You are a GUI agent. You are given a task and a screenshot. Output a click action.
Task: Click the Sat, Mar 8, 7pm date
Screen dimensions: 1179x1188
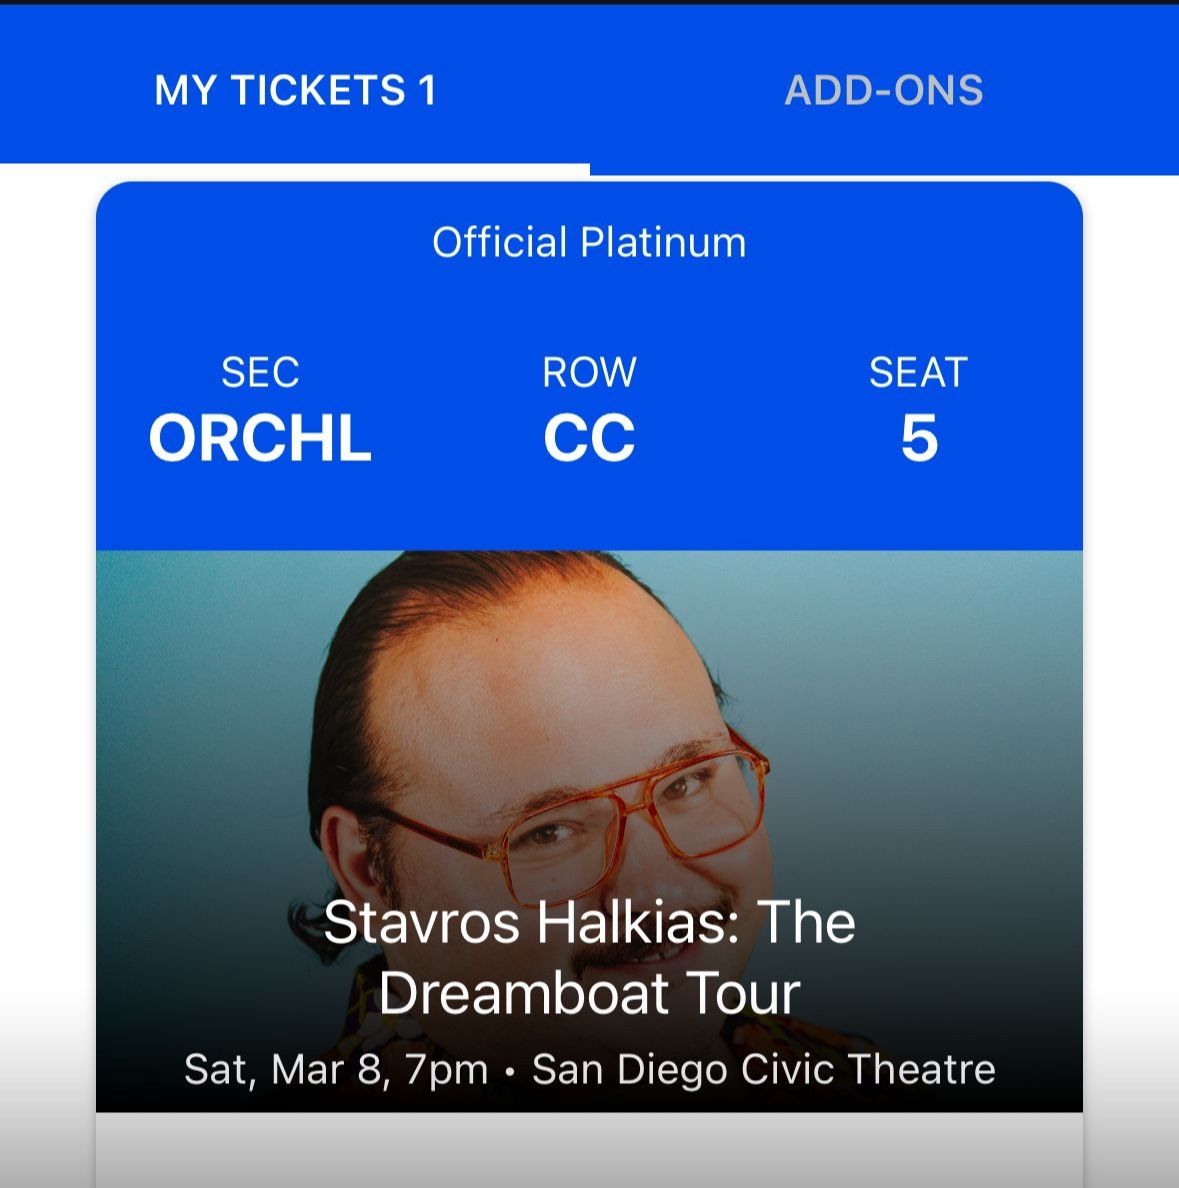336,1069
